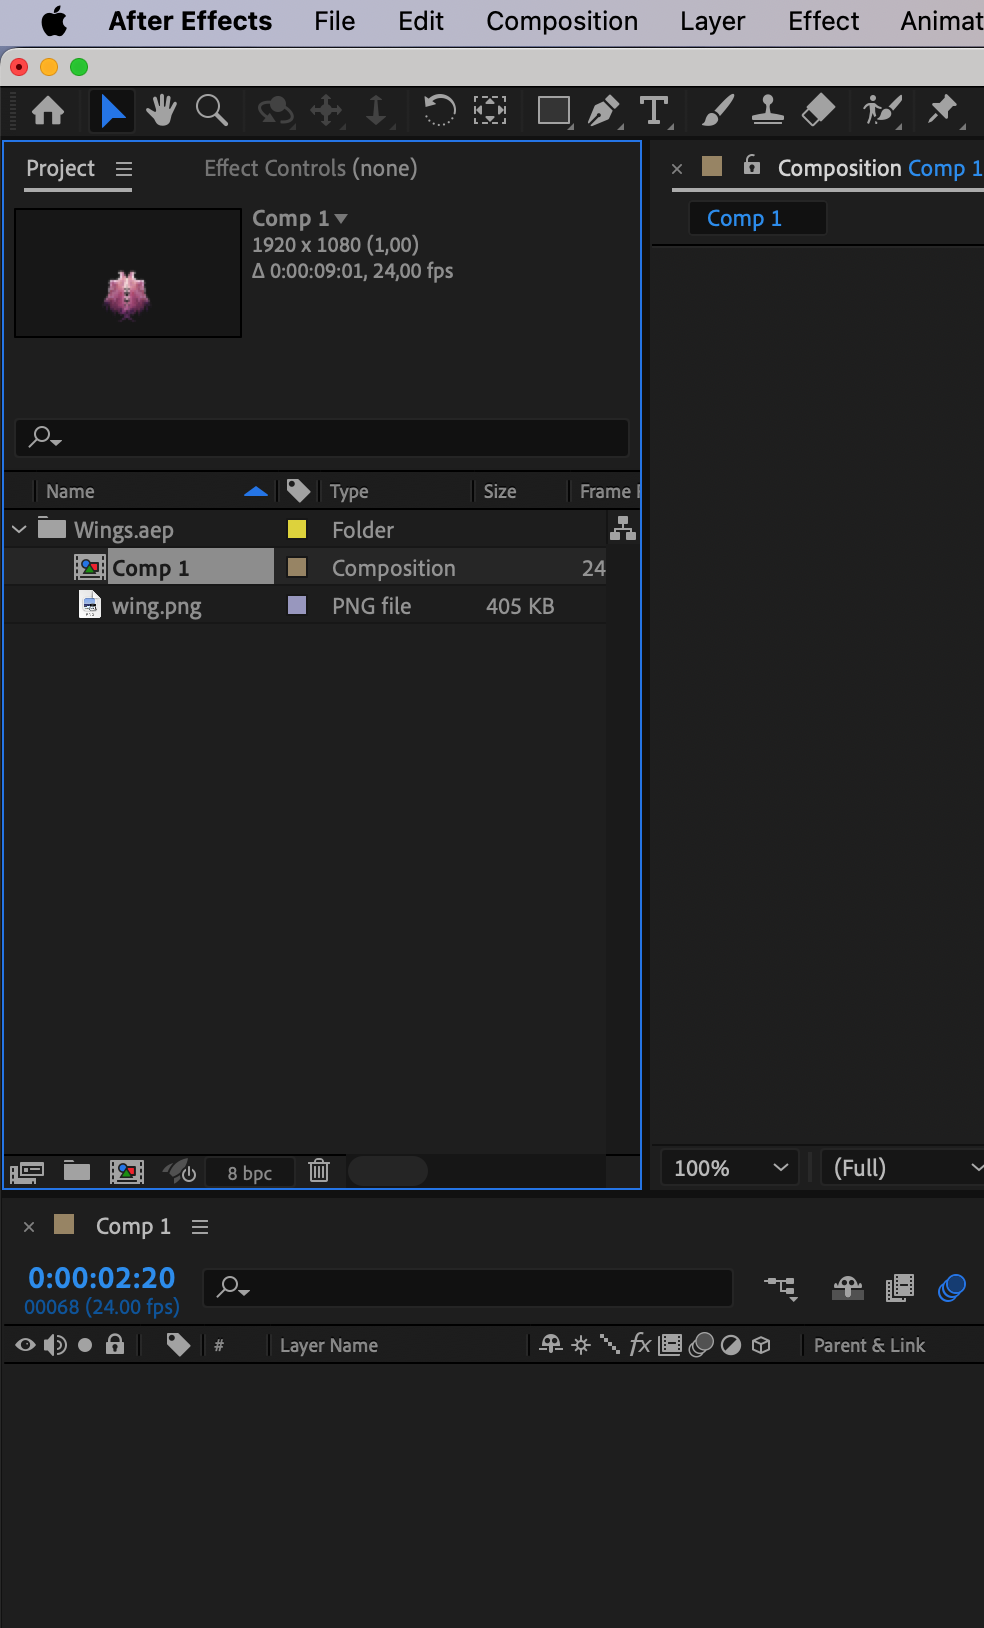Open the Project panel menu

pyautogui.click(x=124, y=169)
